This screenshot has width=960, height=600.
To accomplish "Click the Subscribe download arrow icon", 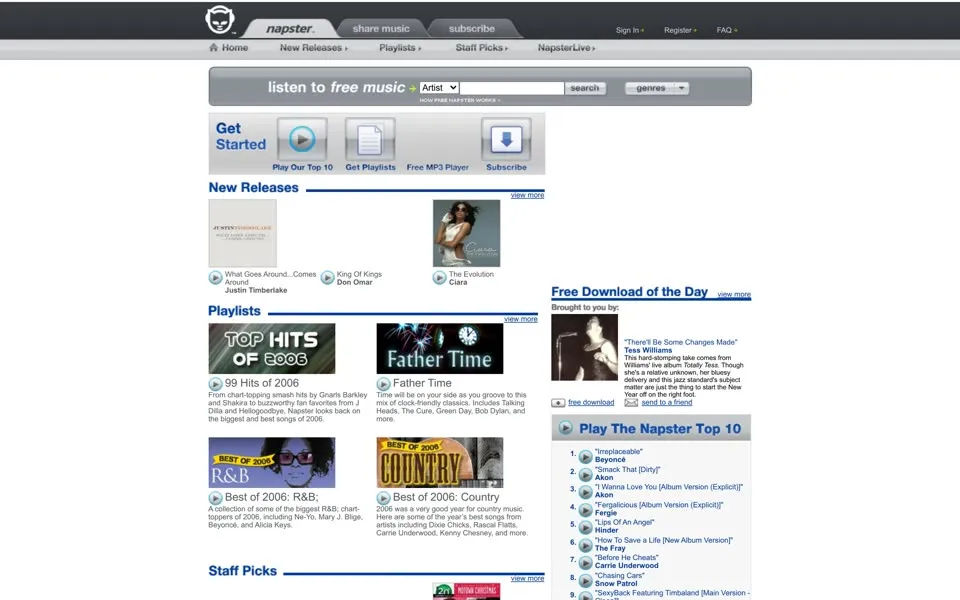I will click(x=506, y=139).
